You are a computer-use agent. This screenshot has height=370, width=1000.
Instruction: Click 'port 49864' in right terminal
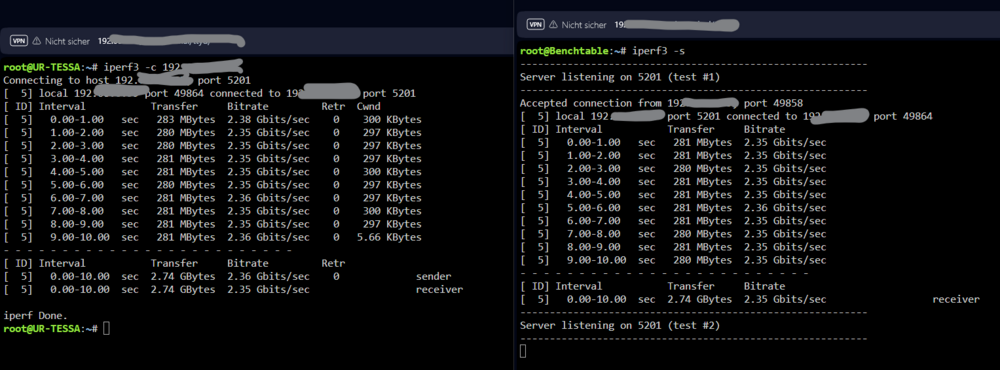[903, 116]
